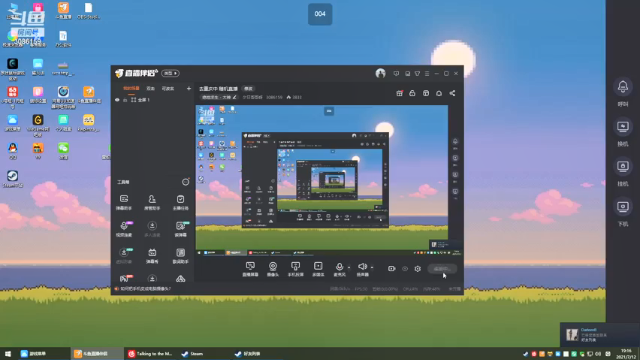Image resolution: width=640 pixels, height=360 pixels.
Task: Open QQ penguin desktop shortcut
Action: point(13,151)
